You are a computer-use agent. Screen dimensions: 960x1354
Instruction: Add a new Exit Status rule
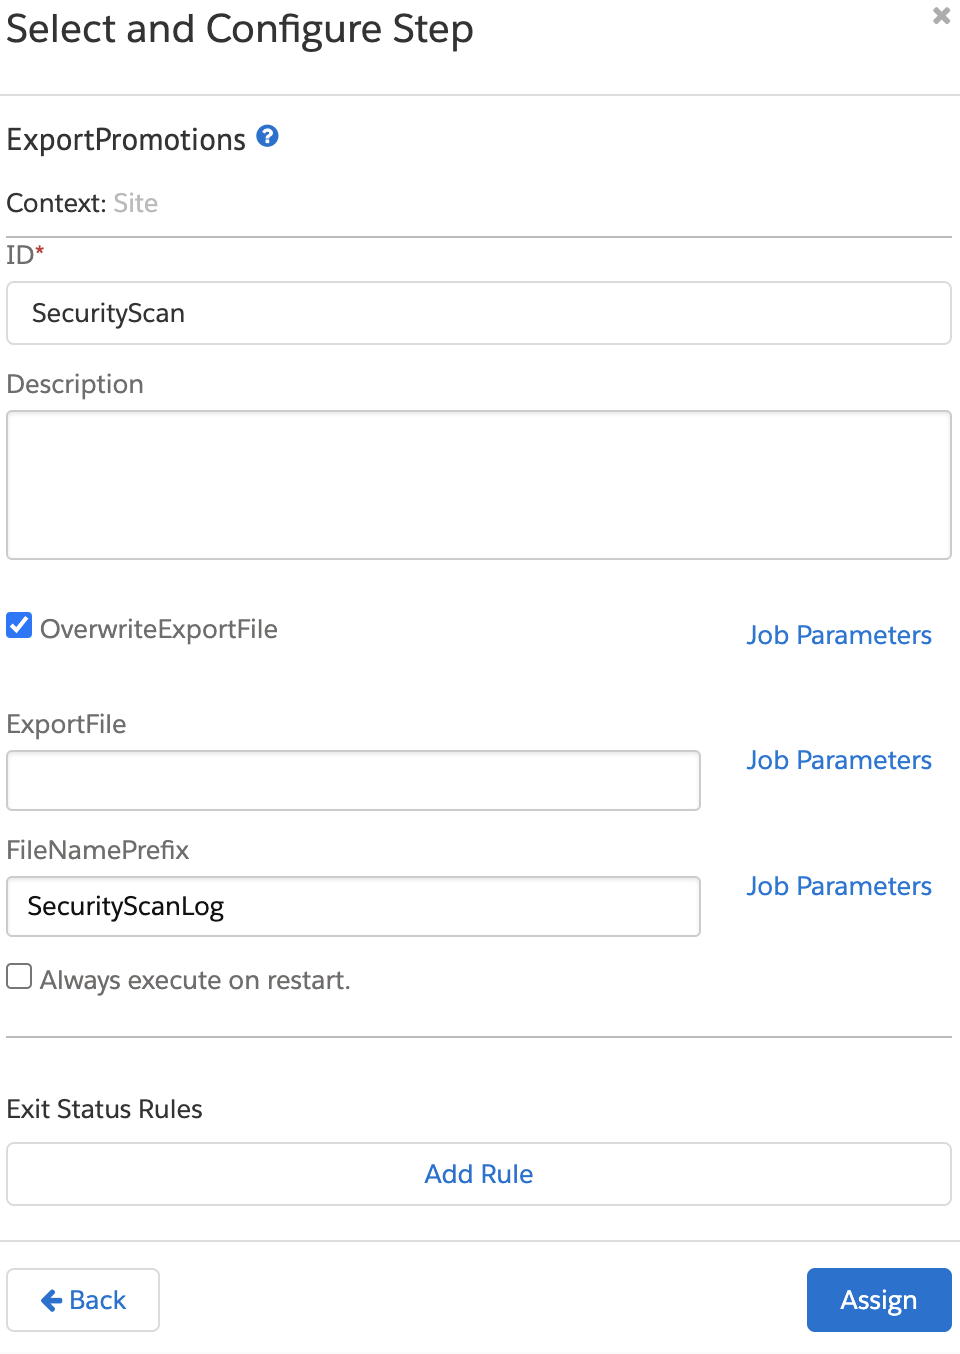pyautogui.click(x=479, y=1174)
